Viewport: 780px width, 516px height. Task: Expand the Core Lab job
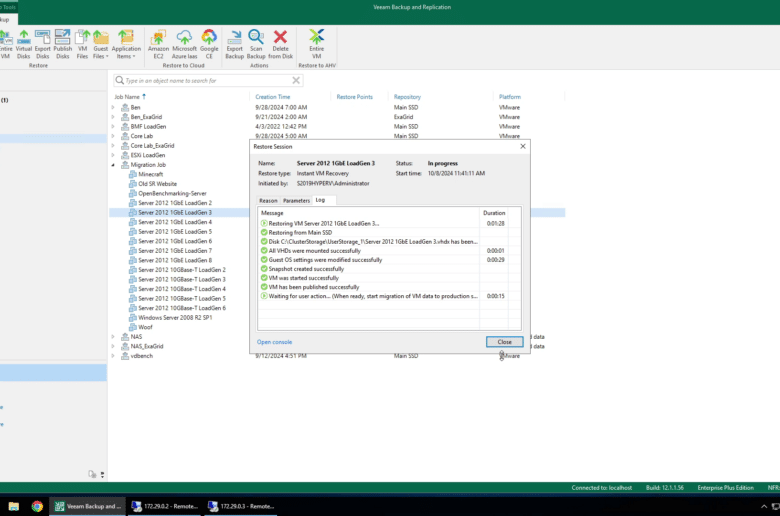(113, 136)
